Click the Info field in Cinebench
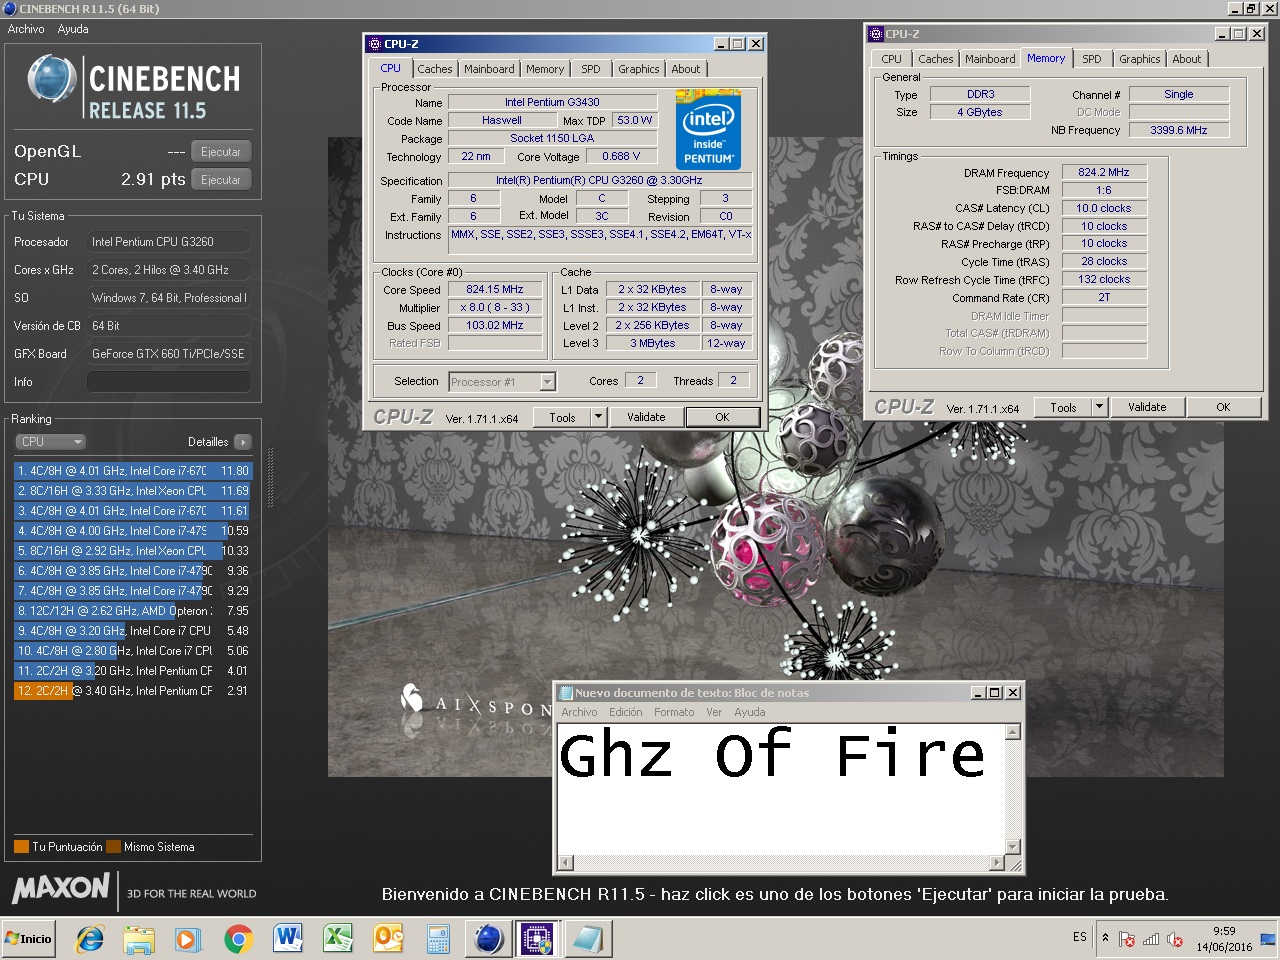1280x960 pixels. pyautogui.click(x=168, y=382)
